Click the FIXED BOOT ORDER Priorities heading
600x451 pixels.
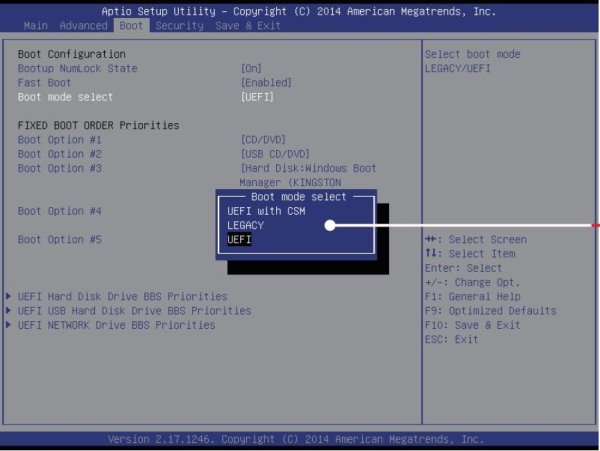point(98,125)
